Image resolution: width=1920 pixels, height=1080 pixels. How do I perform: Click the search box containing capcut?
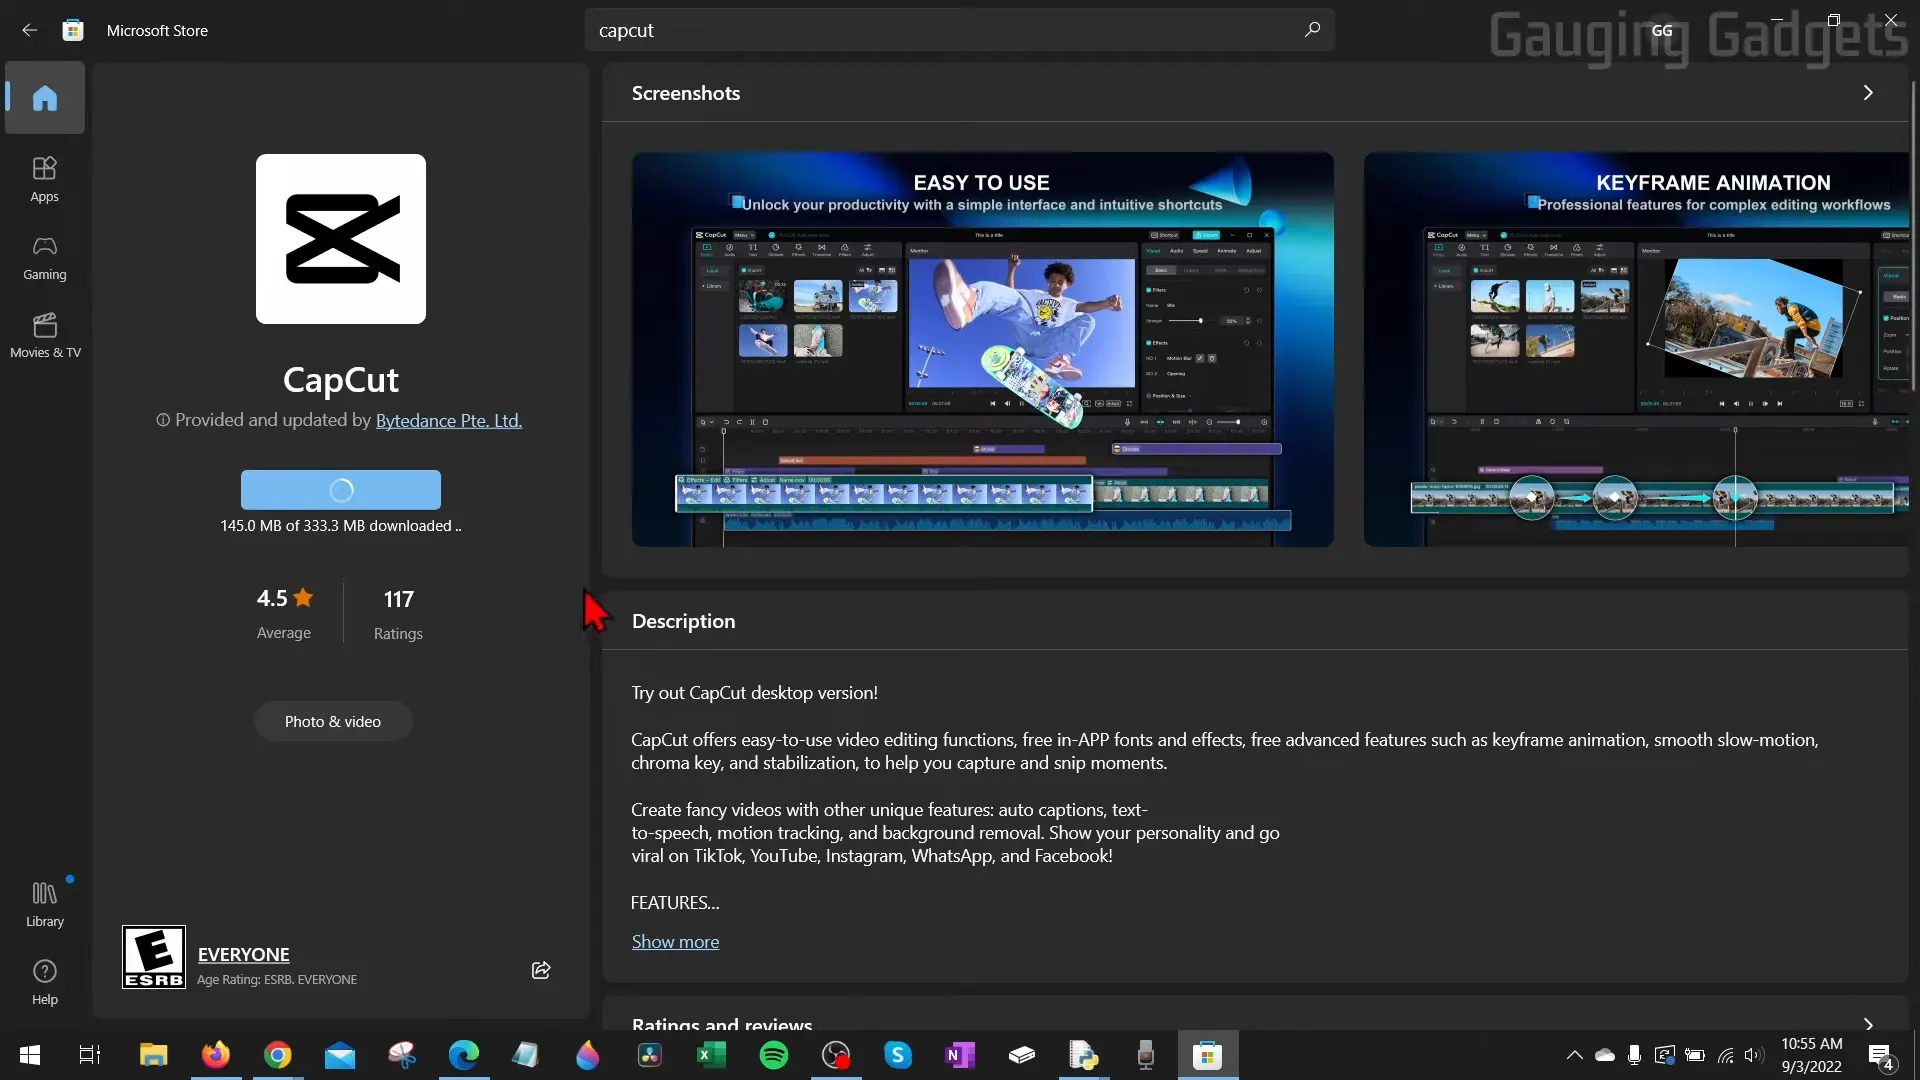940,30
